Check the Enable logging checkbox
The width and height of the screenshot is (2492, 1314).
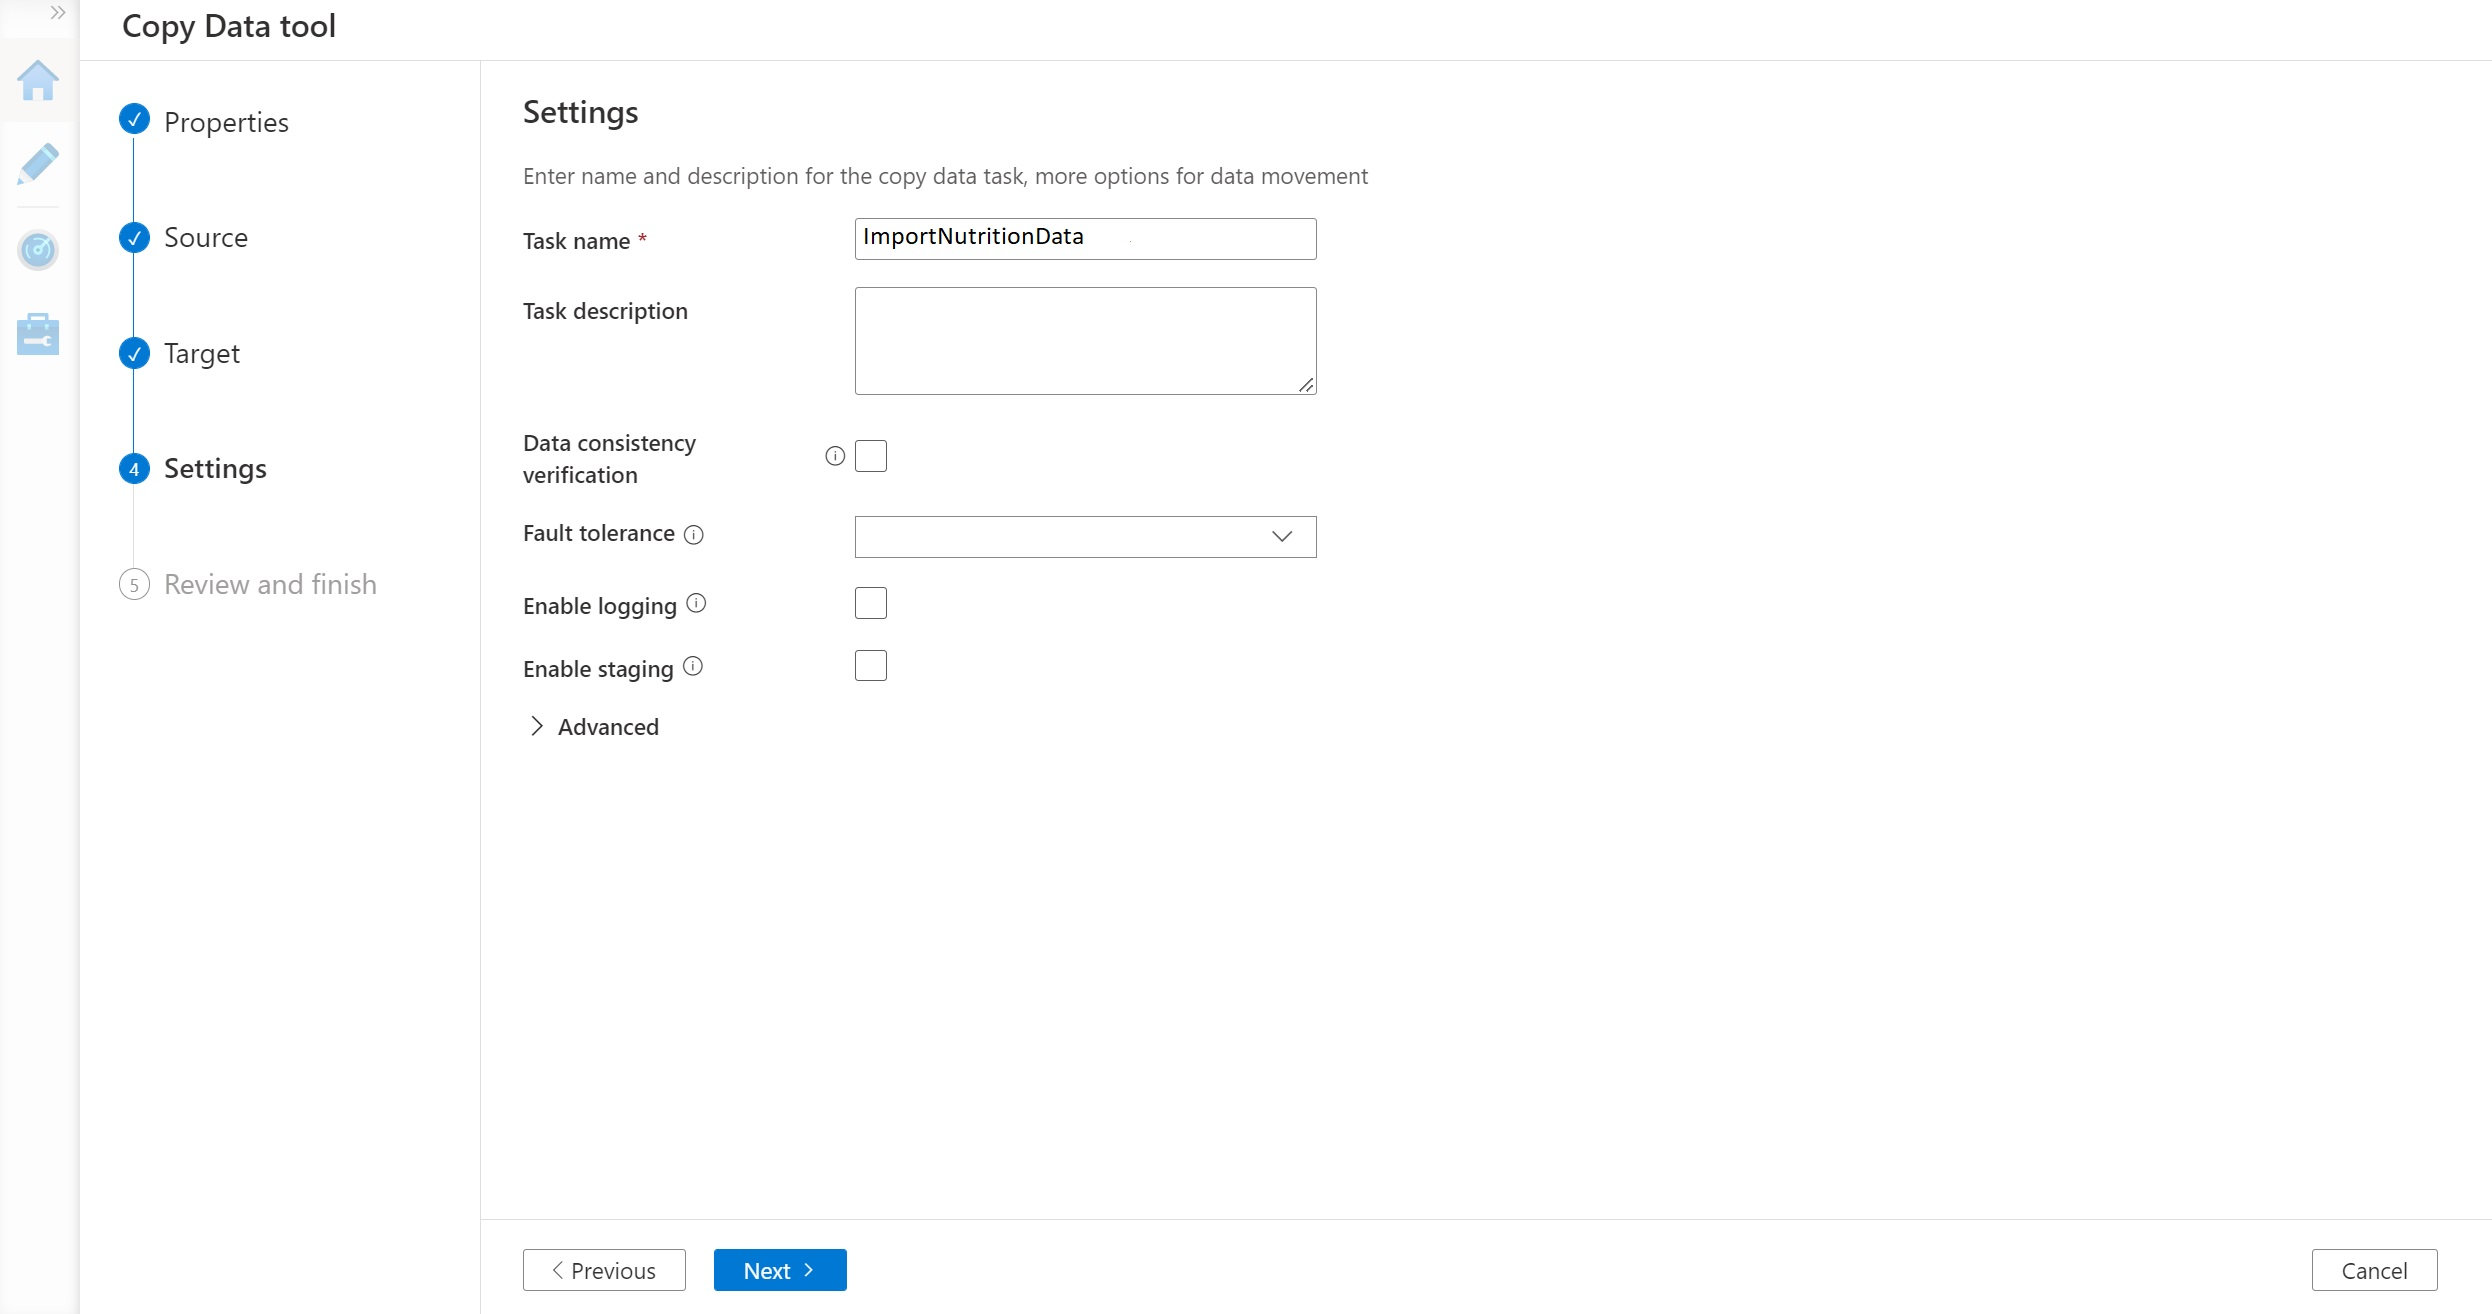(x=870, y=602)
